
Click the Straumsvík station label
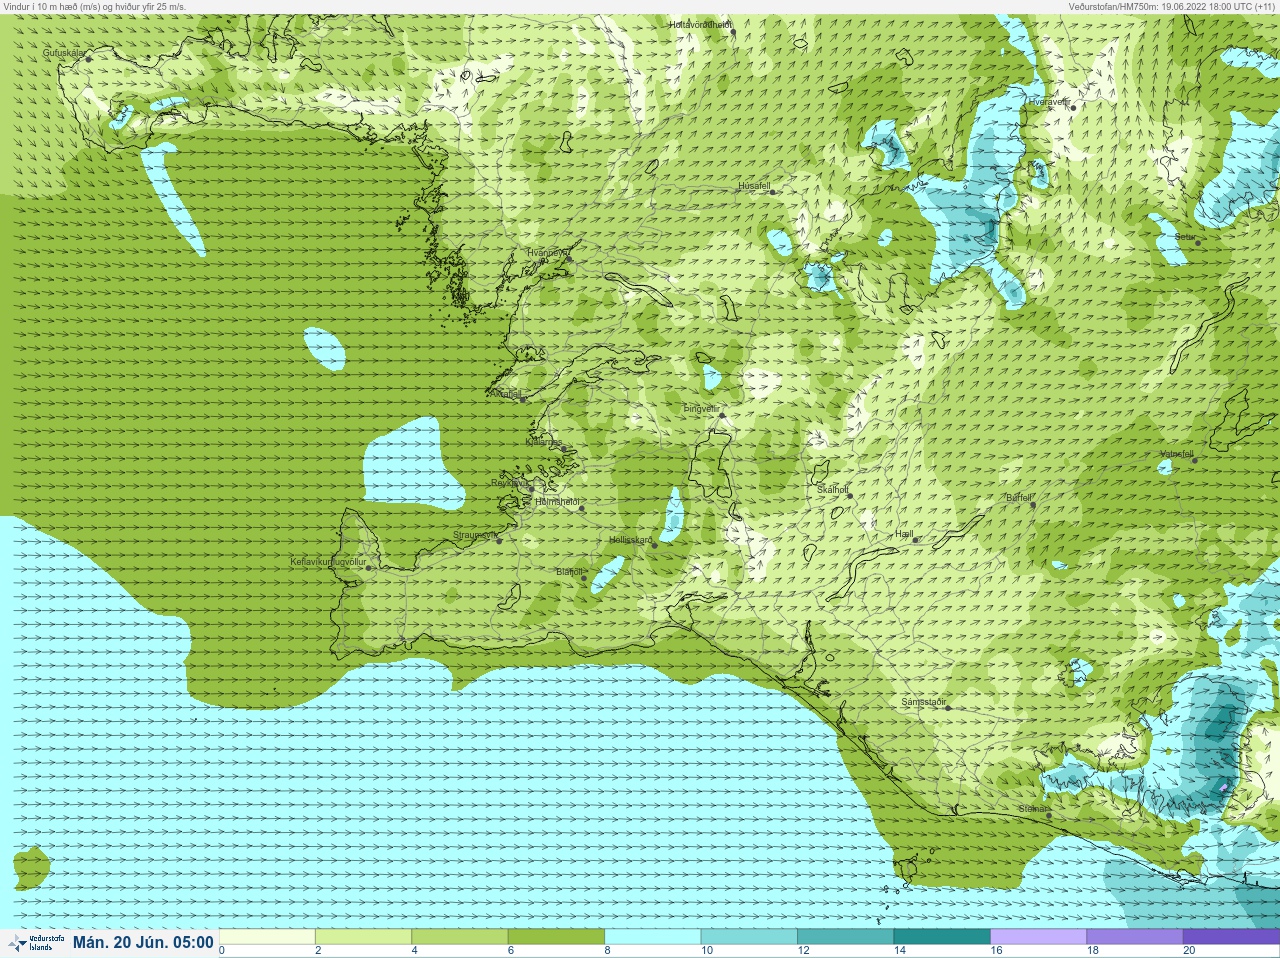point(475,535)
